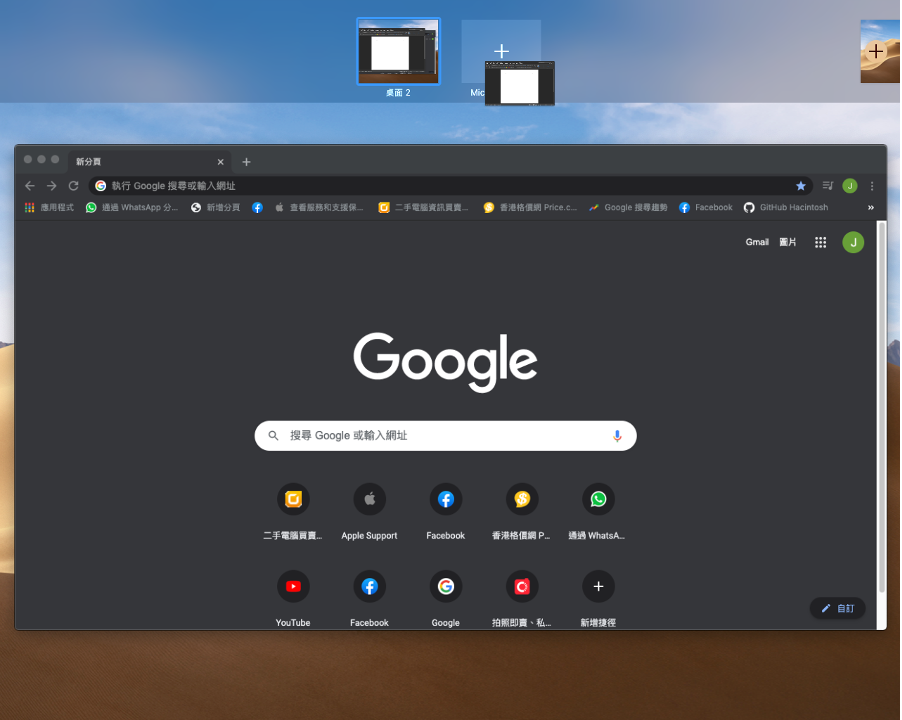Open the Facebook bookmark in bookmarks bar
This screenshot has height=720, width=902.
(x=706, y=208)
